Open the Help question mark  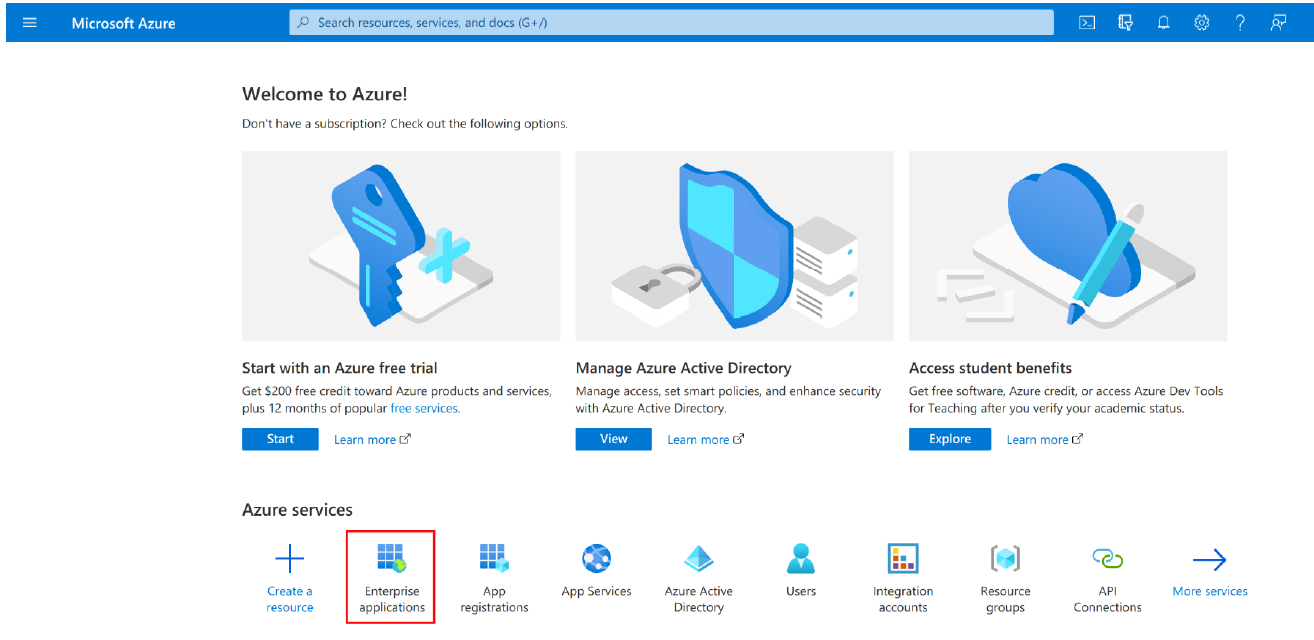(x=1240, y=22)
